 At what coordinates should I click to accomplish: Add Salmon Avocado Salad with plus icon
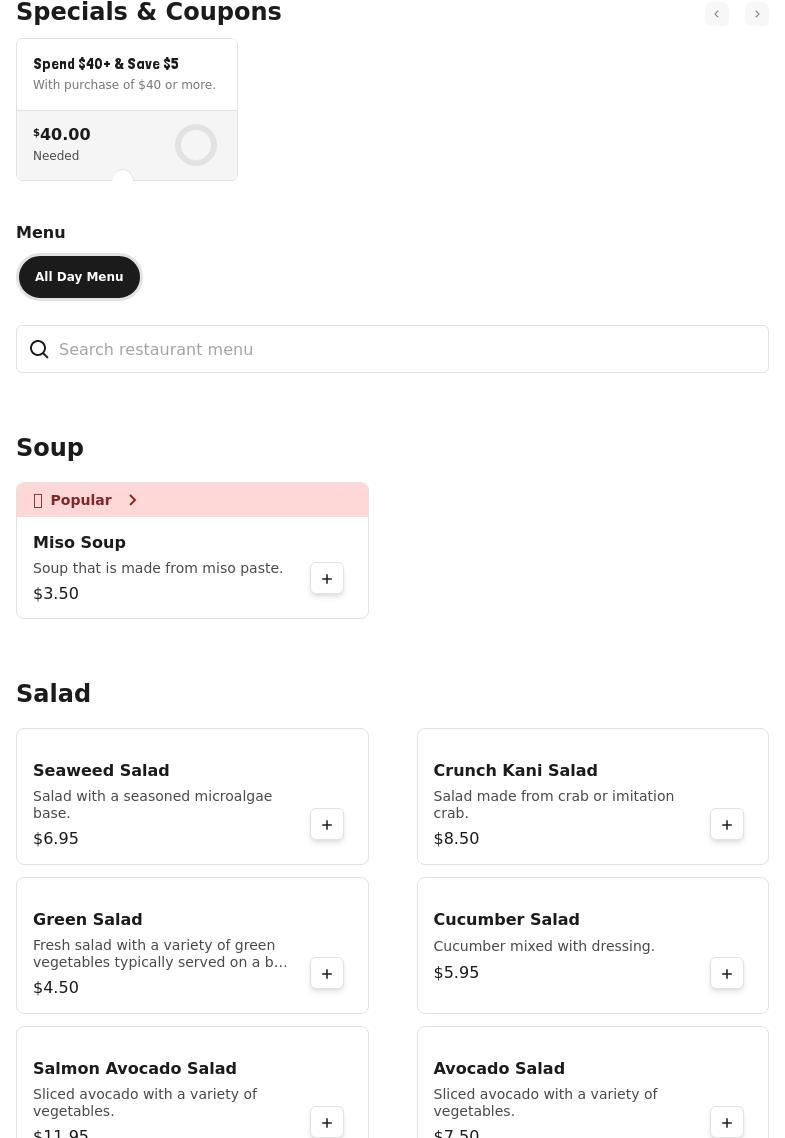(x=327, y=1123)
